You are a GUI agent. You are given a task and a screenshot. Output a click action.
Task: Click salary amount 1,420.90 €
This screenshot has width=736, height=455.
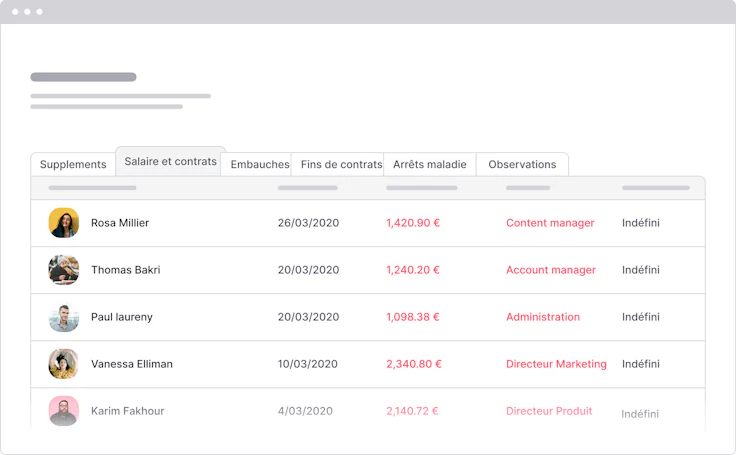tap(413, 223)
